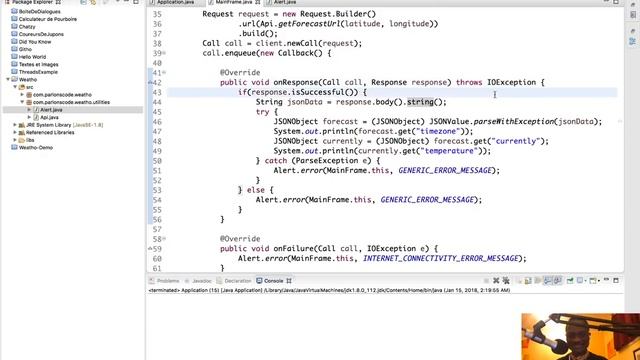The height and width of the screenshot is (360, 640).
Task: Open the Declaration tab
Action: [234, 281]
